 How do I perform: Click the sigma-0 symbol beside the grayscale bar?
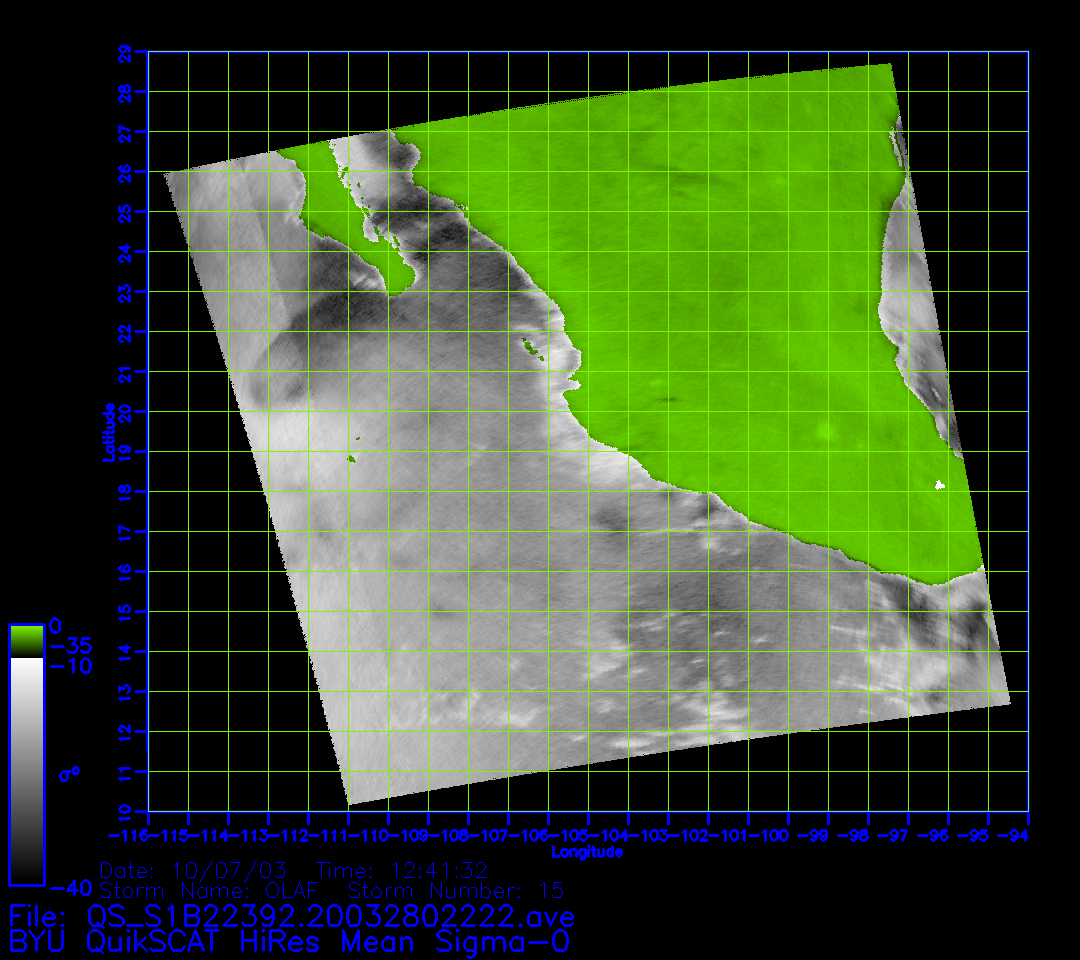[70, 773]
